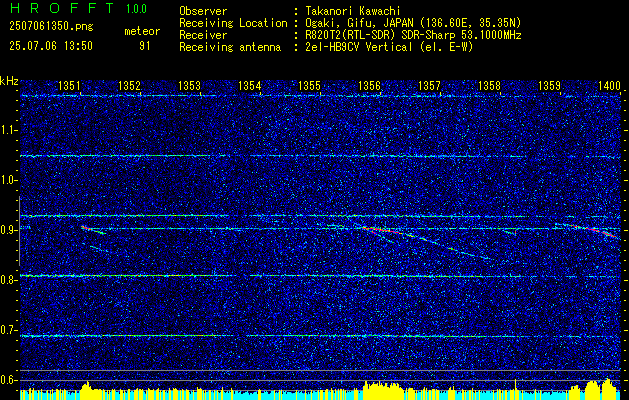The width and height of the screenshot is (629, 400).
Task: Click the 0.6 frequency axis label
Action: (x=8, y=380)
